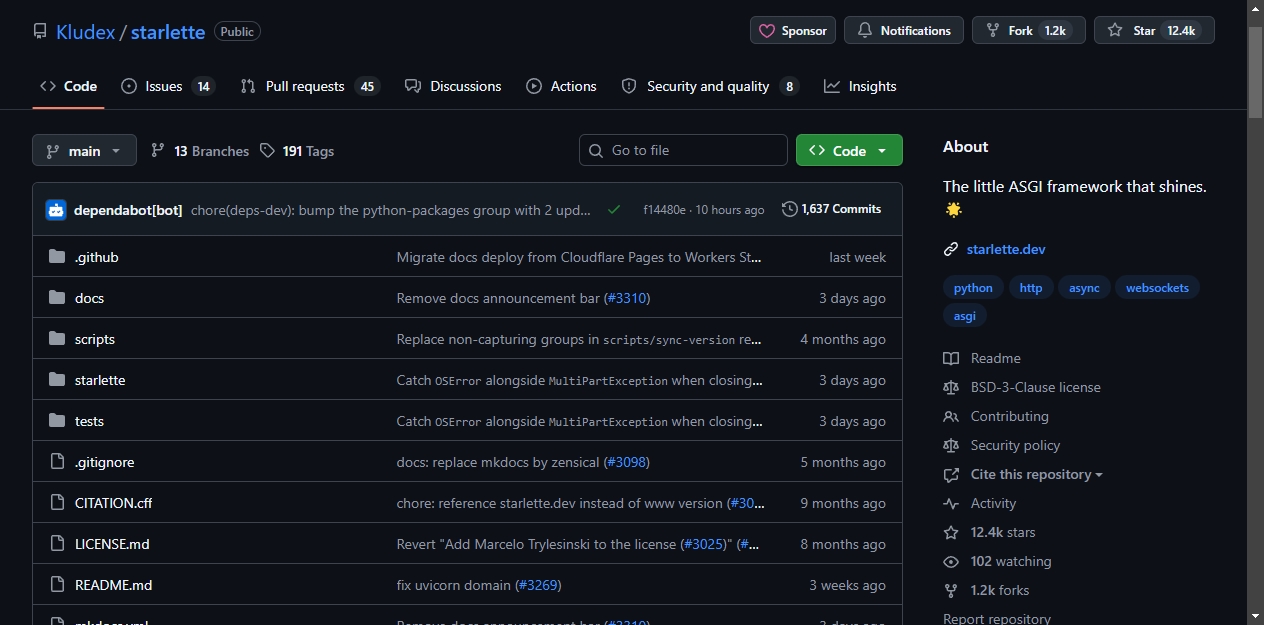
Task: View 102 watching link
Action: click(998, 561)
